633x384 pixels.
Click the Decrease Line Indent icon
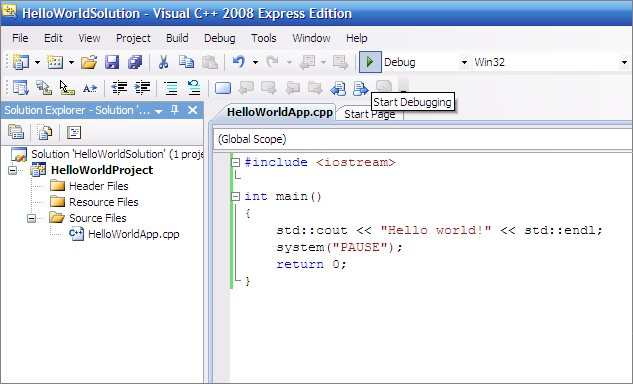[119, 87]
